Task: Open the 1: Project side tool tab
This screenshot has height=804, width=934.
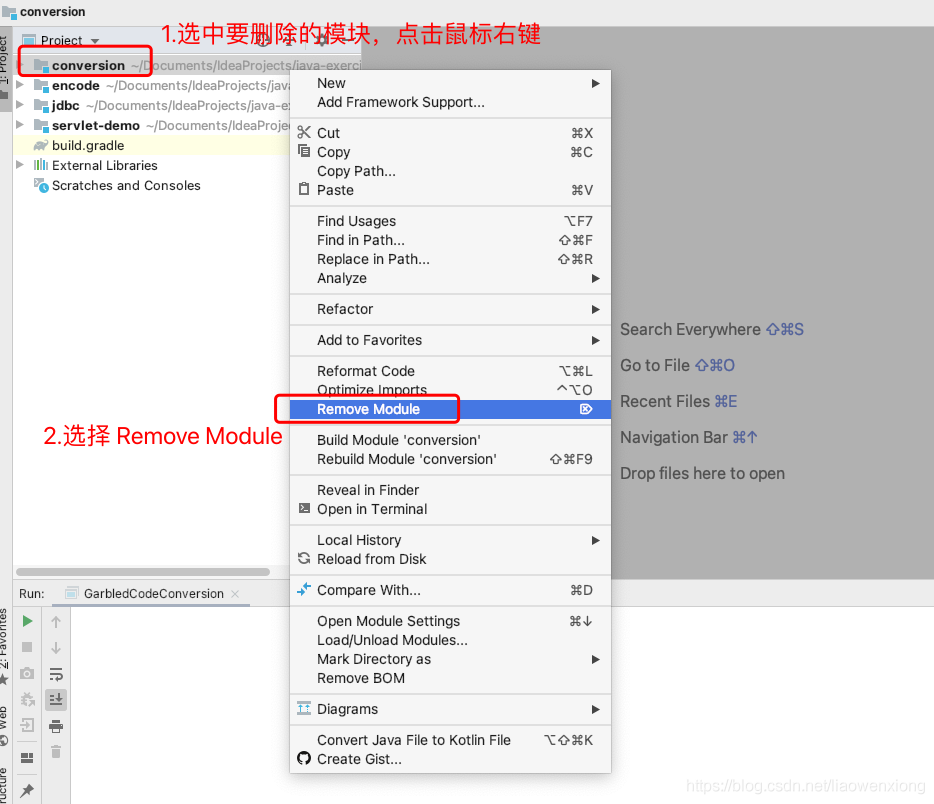Action: pos(5,67)
